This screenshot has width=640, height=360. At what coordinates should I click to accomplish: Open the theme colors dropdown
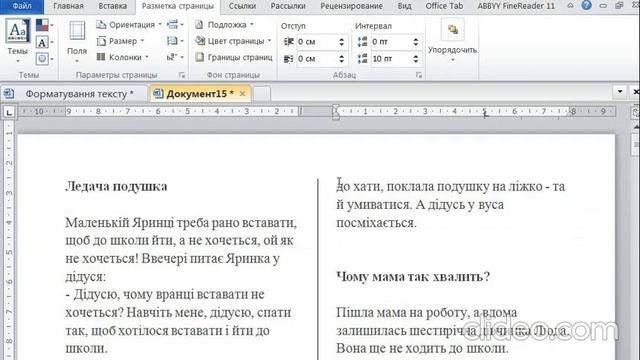pos(44,25)
